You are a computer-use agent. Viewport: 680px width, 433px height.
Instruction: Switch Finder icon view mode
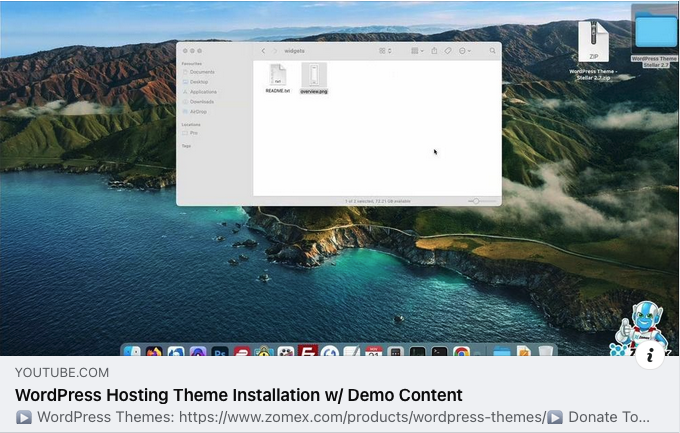tap(385, 51)
